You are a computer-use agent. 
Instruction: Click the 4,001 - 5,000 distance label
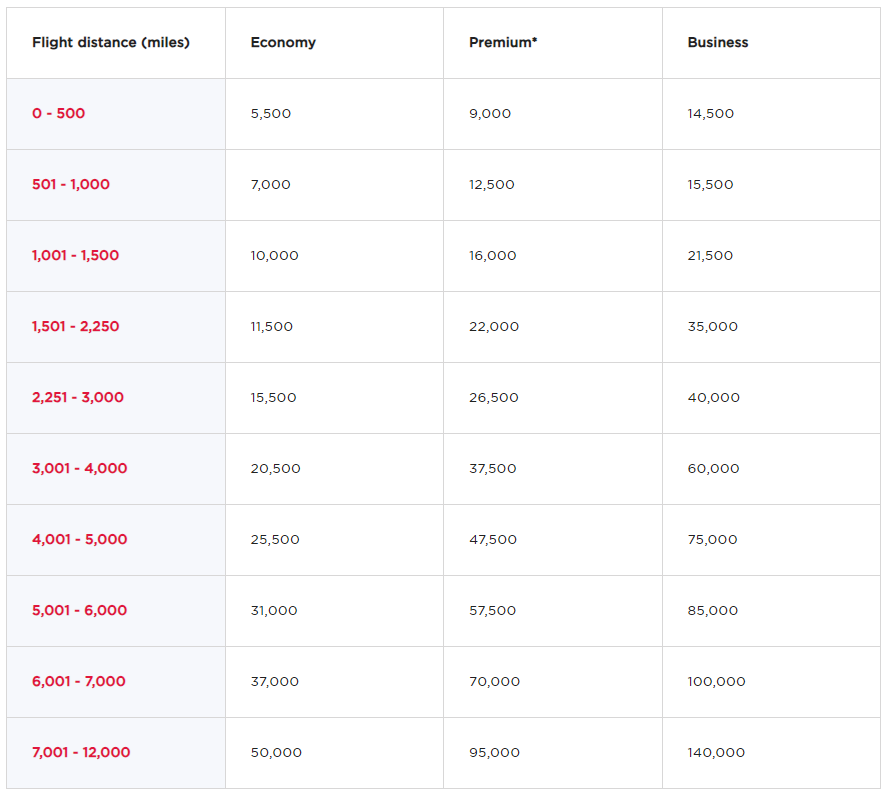(79, 540)
